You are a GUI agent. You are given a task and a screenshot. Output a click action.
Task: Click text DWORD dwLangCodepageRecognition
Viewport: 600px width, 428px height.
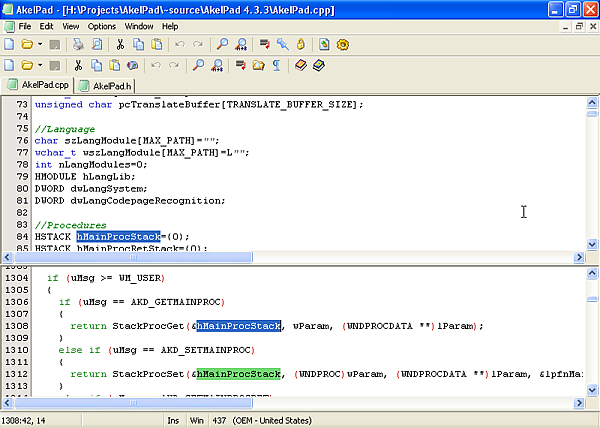[130, 201]
